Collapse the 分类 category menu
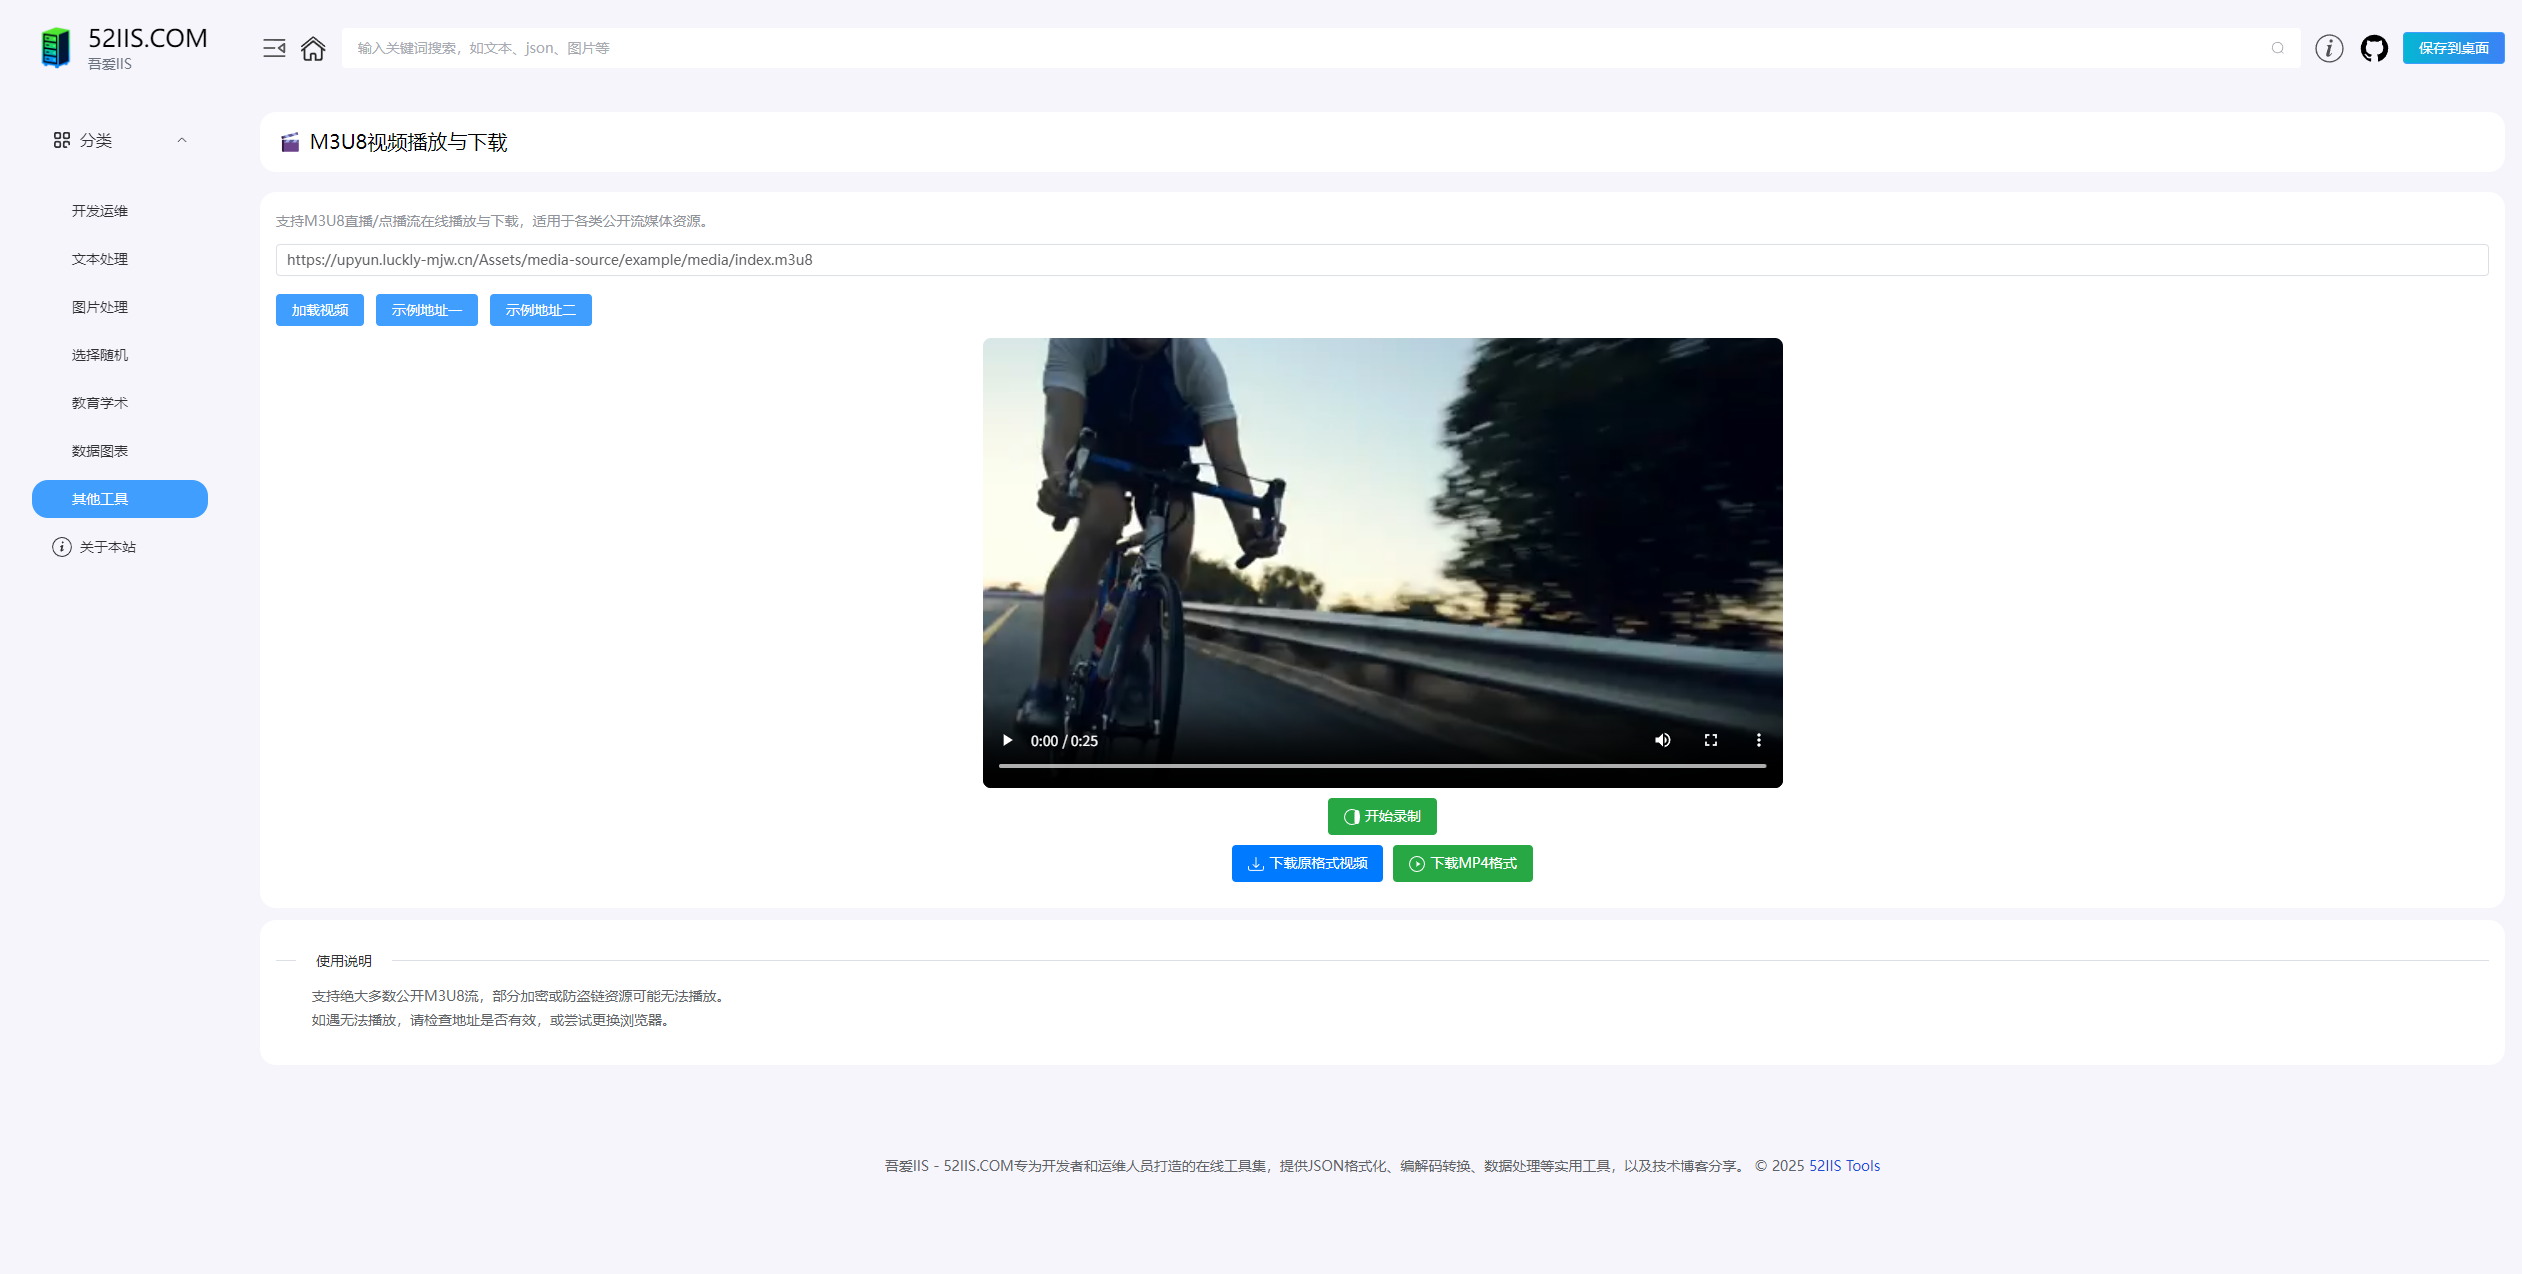 pos(182,140)
